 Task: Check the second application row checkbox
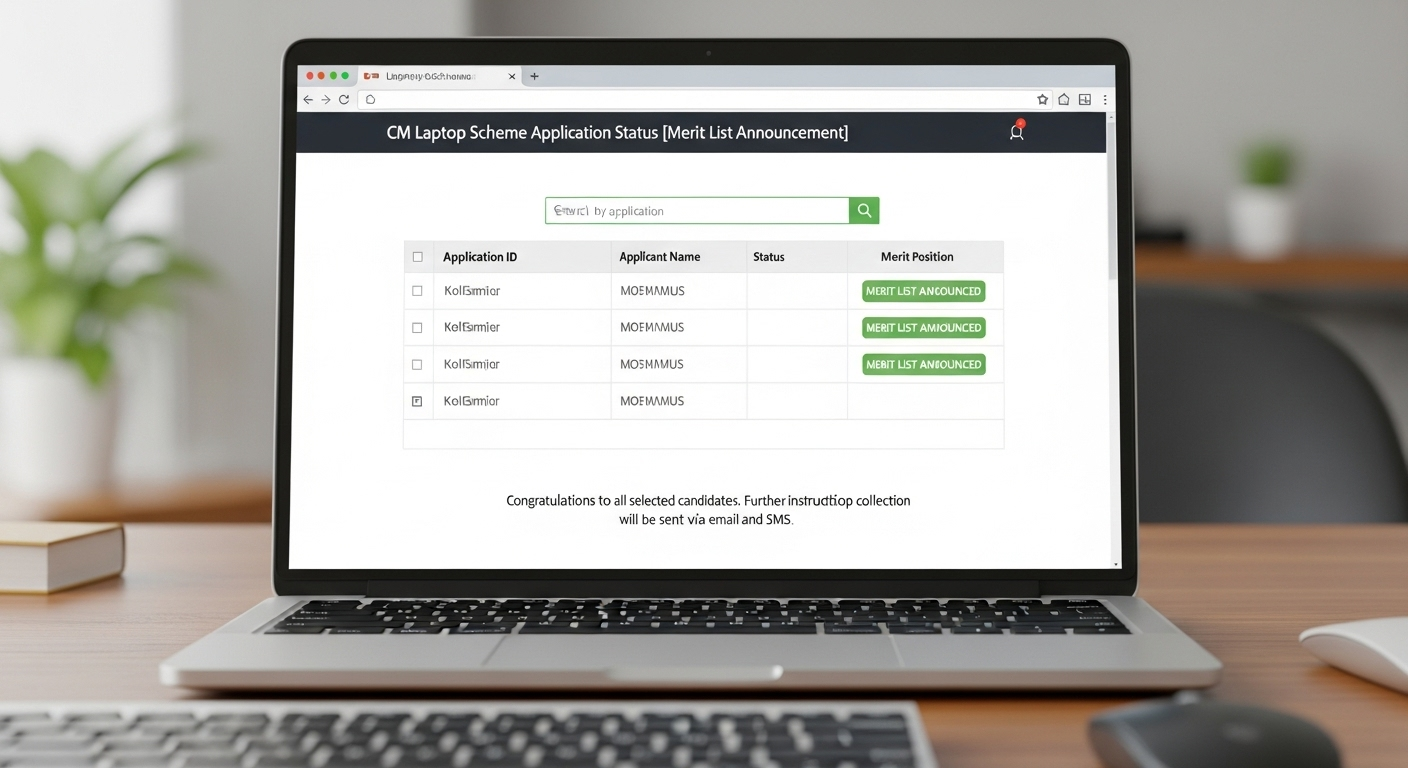pyautogui.click(x=417, y=327)
